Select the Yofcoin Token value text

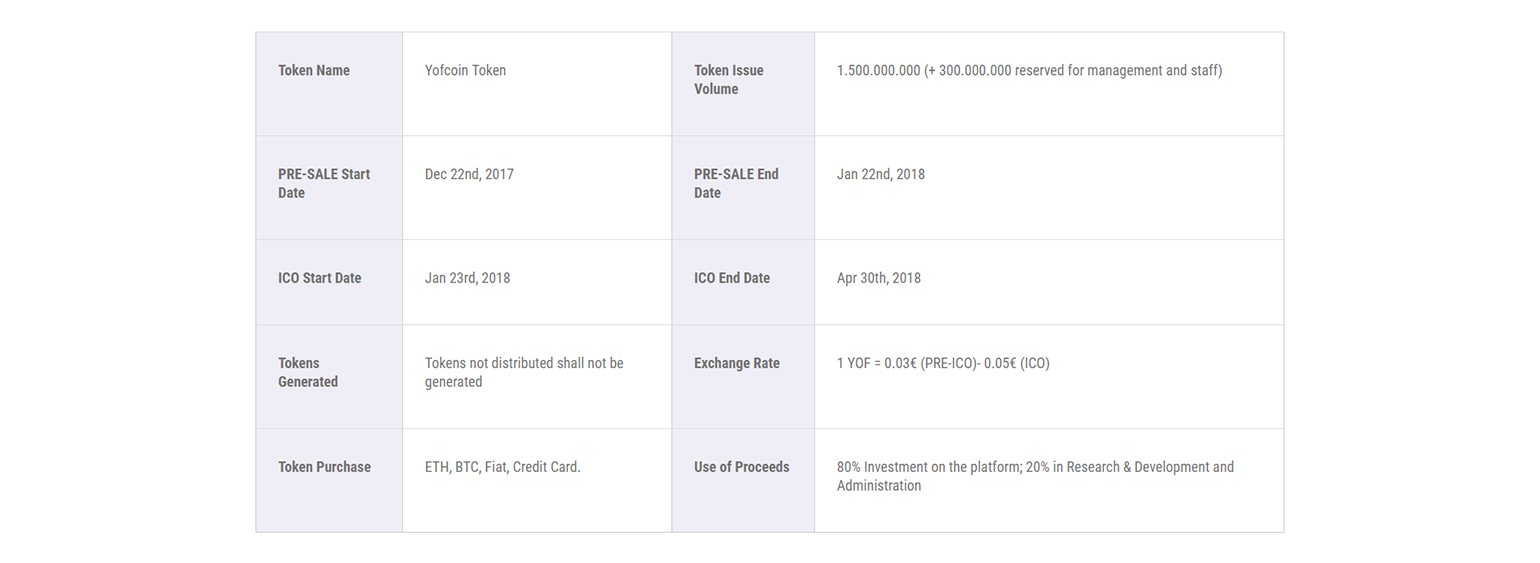click(465, 71)
